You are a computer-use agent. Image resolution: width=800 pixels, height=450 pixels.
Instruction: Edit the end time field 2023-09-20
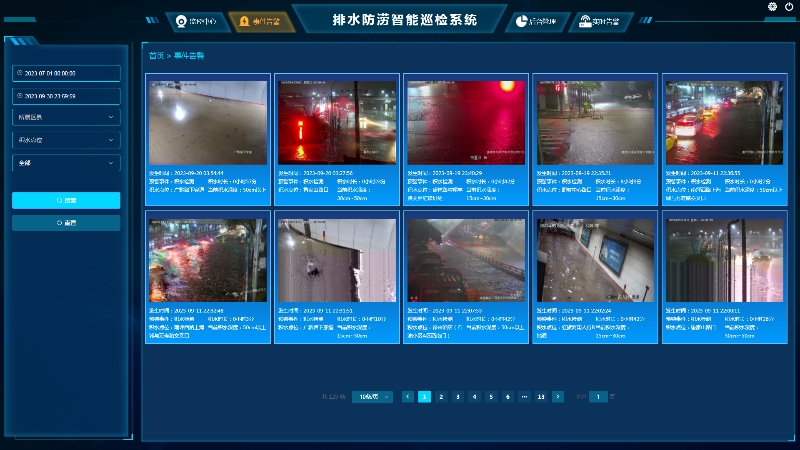[66, 96]
